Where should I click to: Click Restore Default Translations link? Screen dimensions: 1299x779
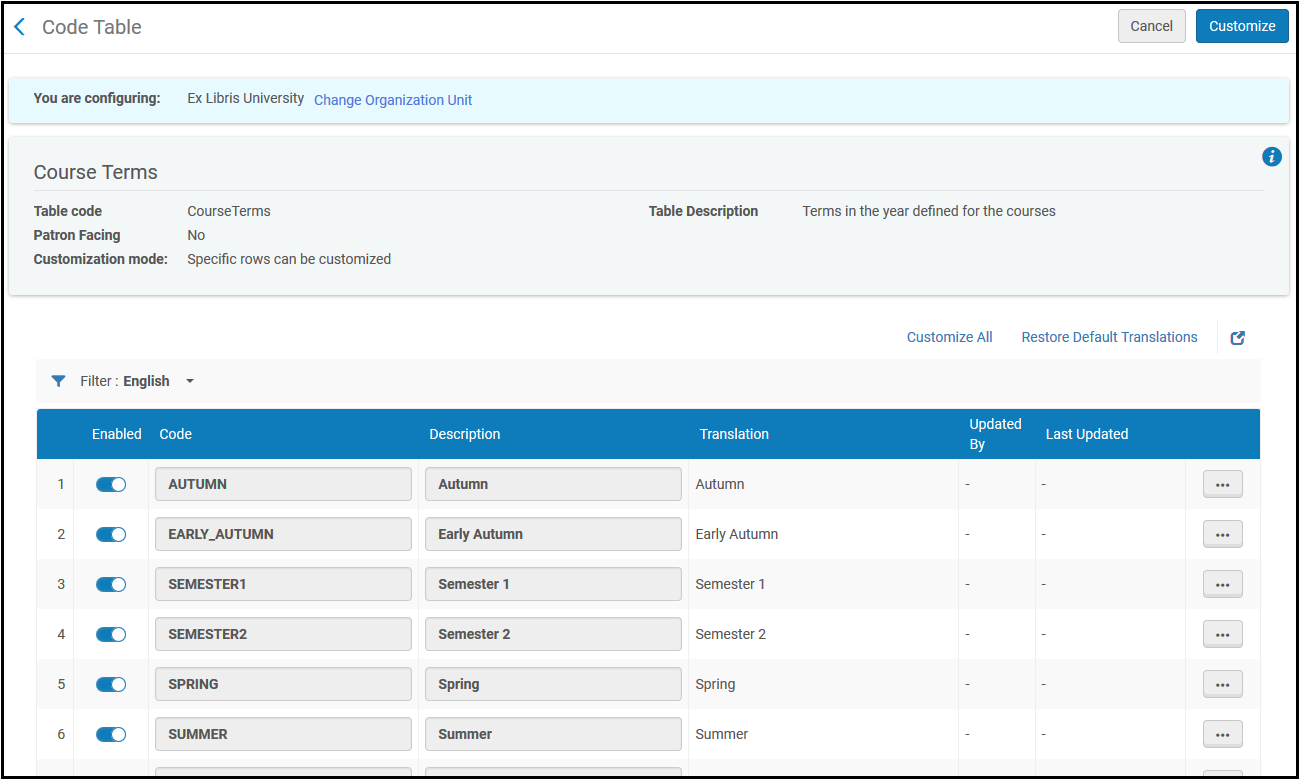[1109, 337]
